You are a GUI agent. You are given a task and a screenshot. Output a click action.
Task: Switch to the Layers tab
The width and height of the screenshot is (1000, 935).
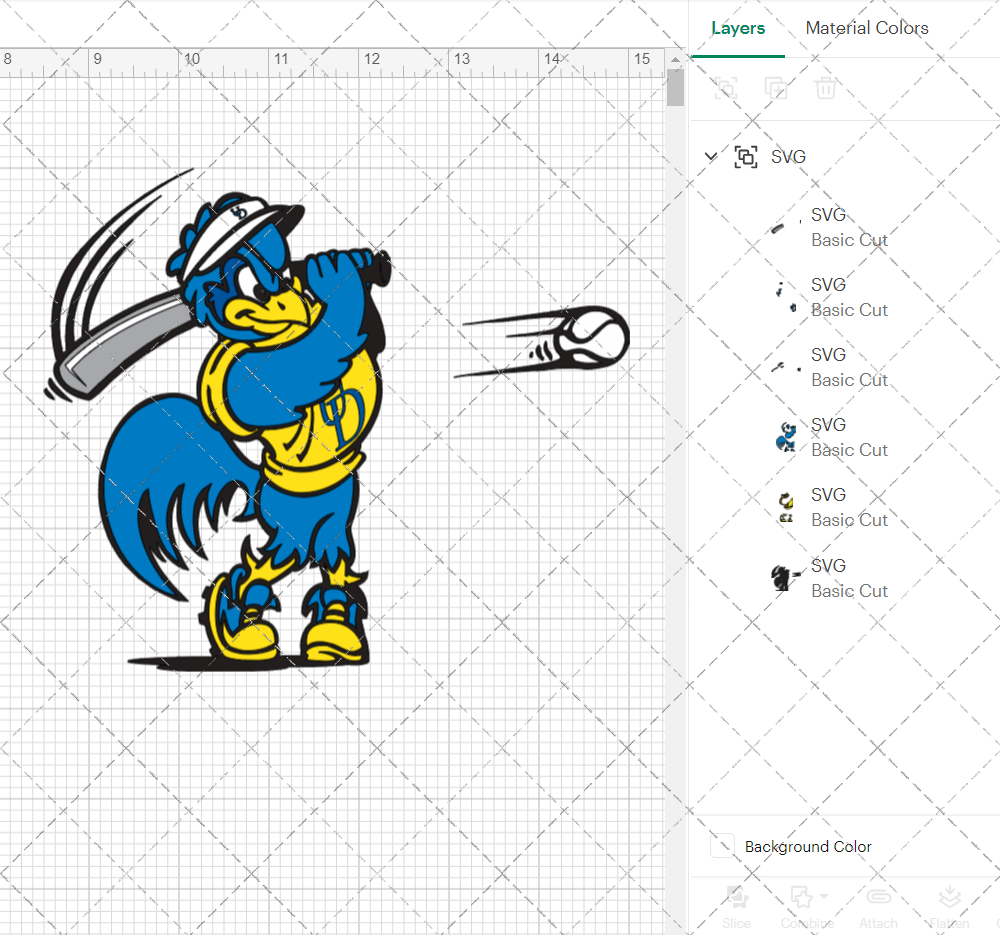tap(738, 28)
